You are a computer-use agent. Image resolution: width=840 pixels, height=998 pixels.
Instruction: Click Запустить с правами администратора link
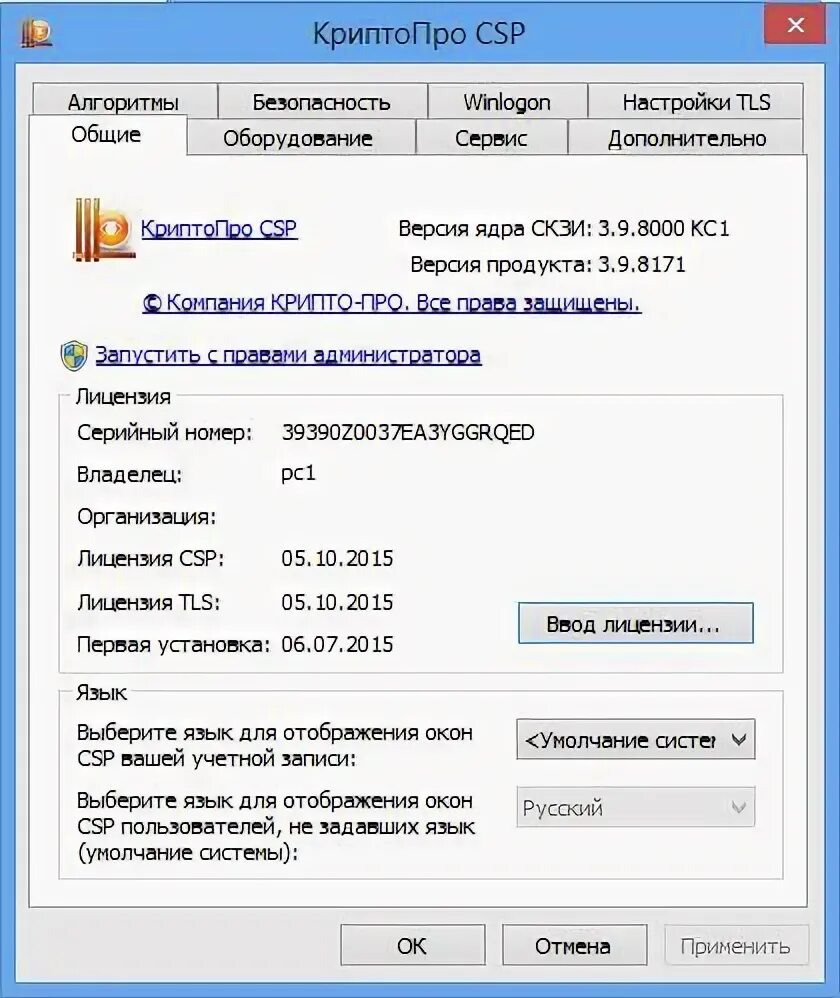pos(288,355)
